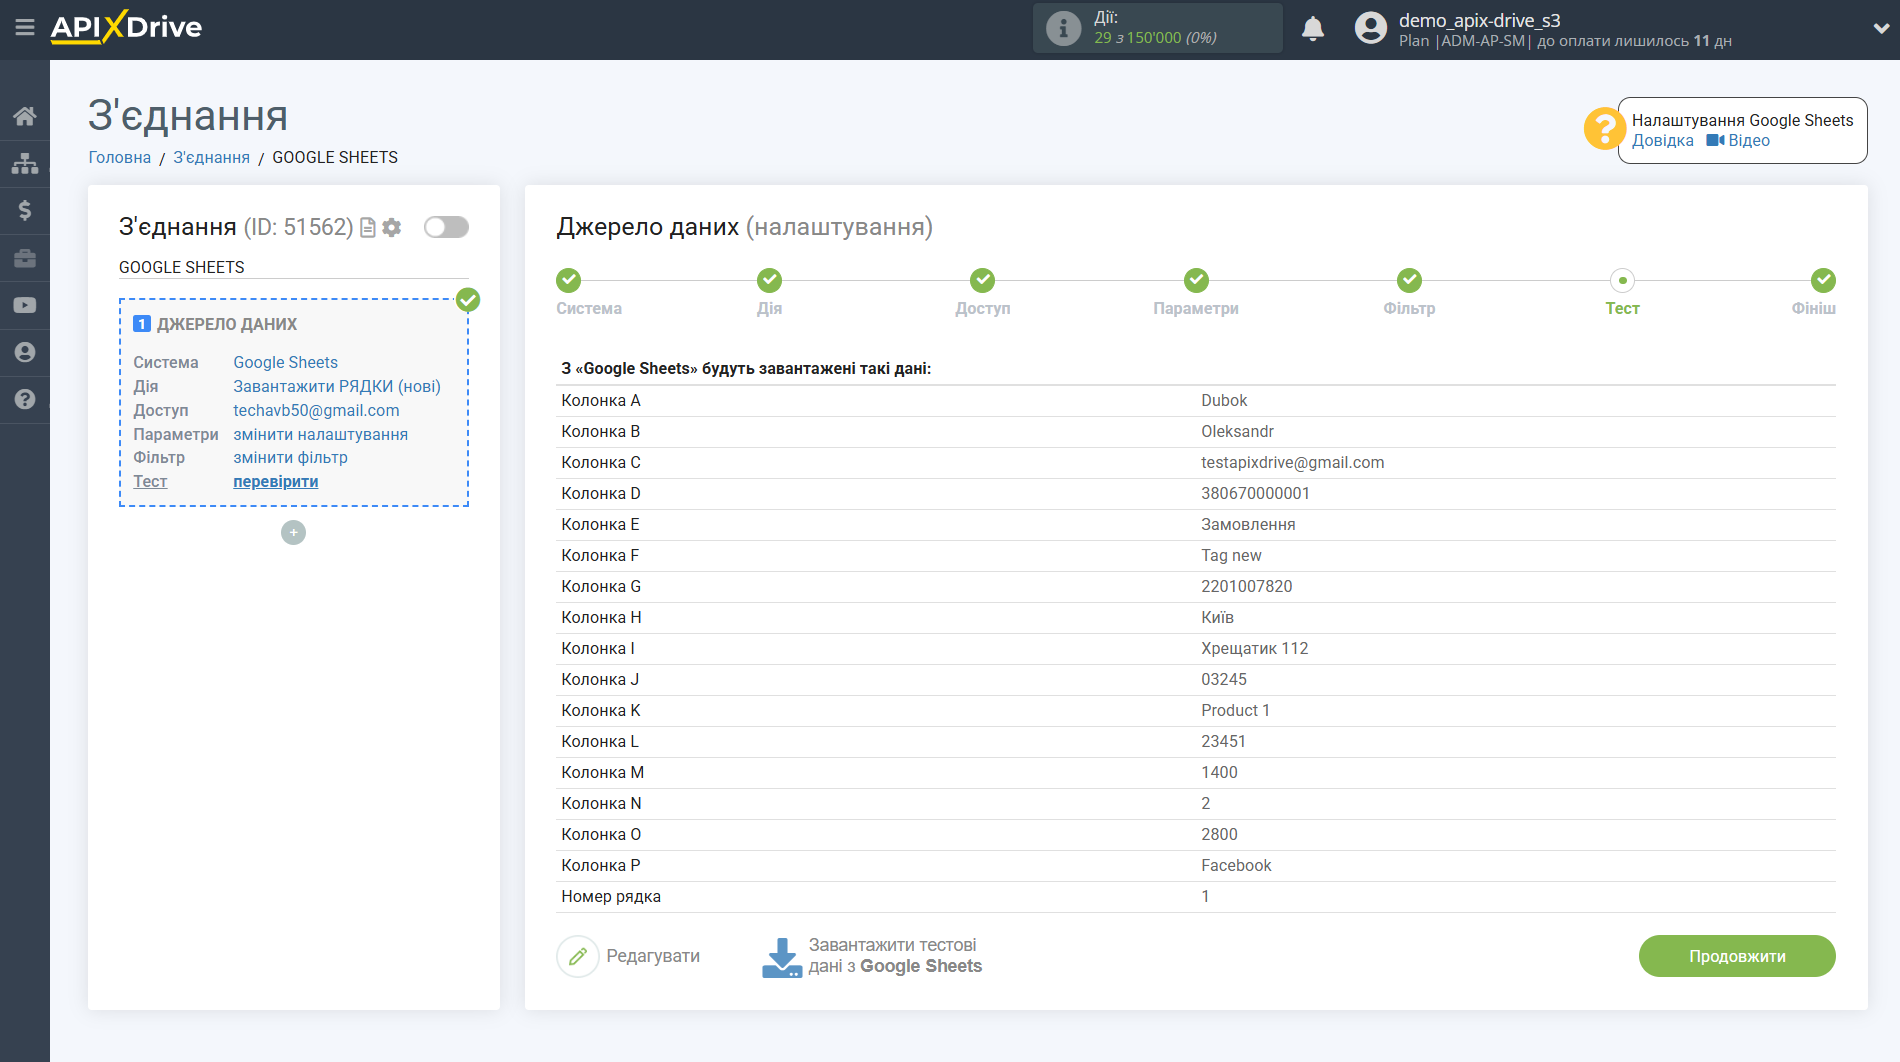The width and height of the screenshot is (1900, 1062).
Task: Open the user profile sidebar icon
Action: 25,352
